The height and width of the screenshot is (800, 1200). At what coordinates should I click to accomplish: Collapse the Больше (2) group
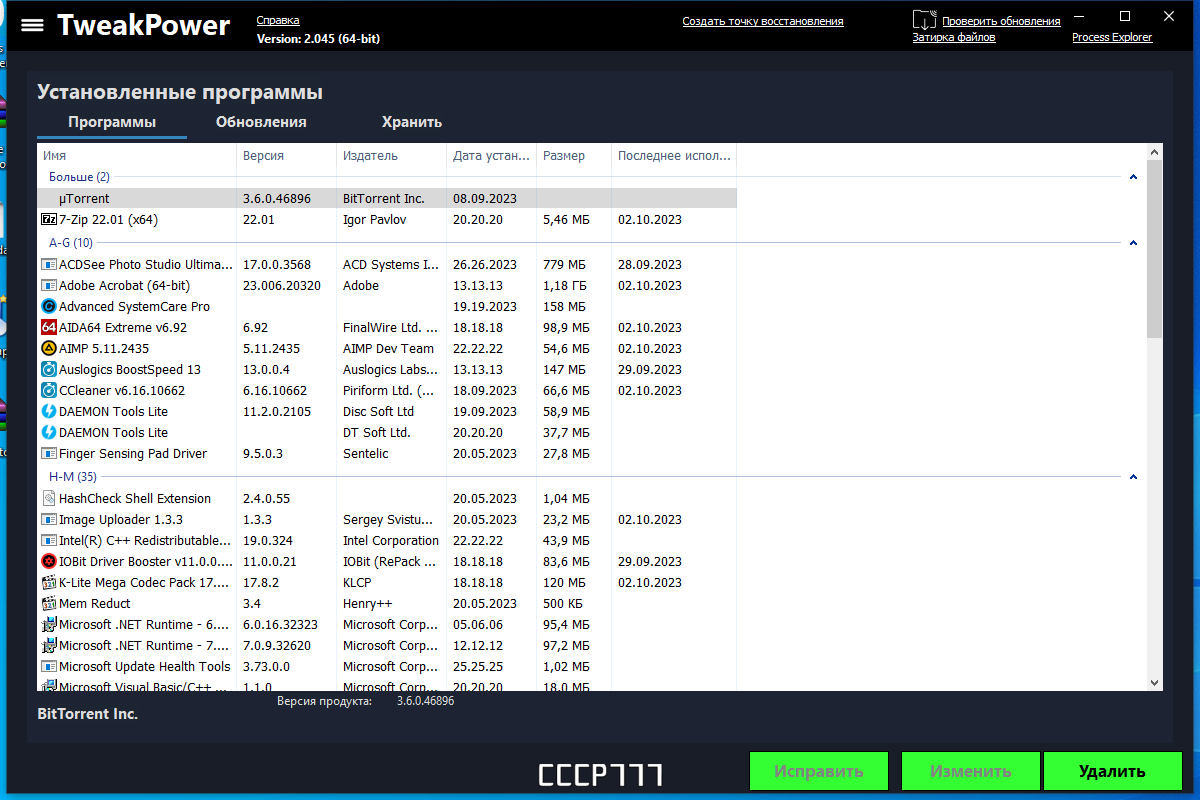tap(1133, 177)
